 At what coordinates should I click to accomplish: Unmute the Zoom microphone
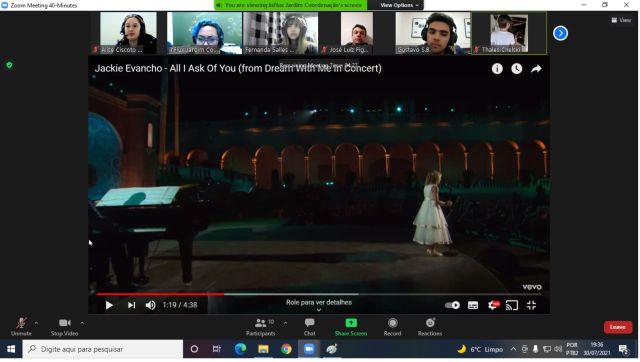[x=21, y=326]
